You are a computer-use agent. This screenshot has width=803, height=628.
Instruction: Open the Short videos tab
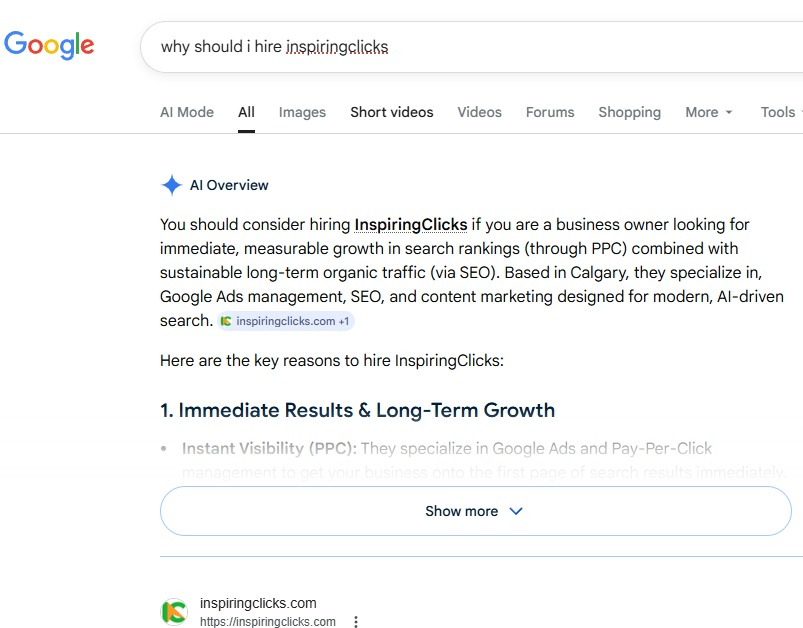(x=392, y=112)
